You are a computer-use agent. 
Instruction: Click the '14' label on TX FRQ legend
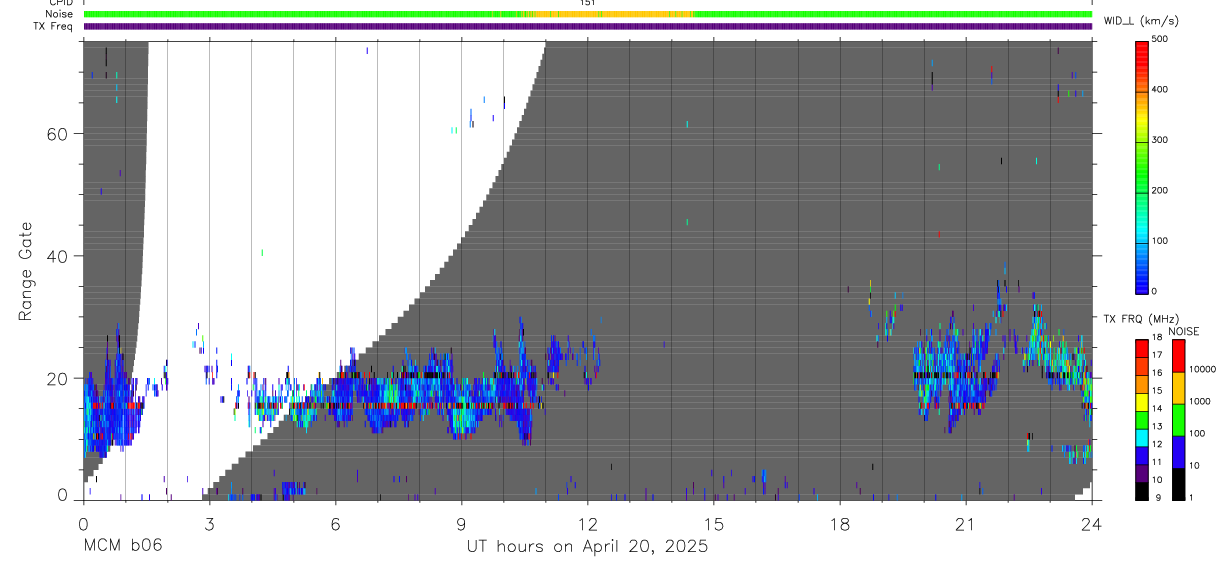point(1157,409)
